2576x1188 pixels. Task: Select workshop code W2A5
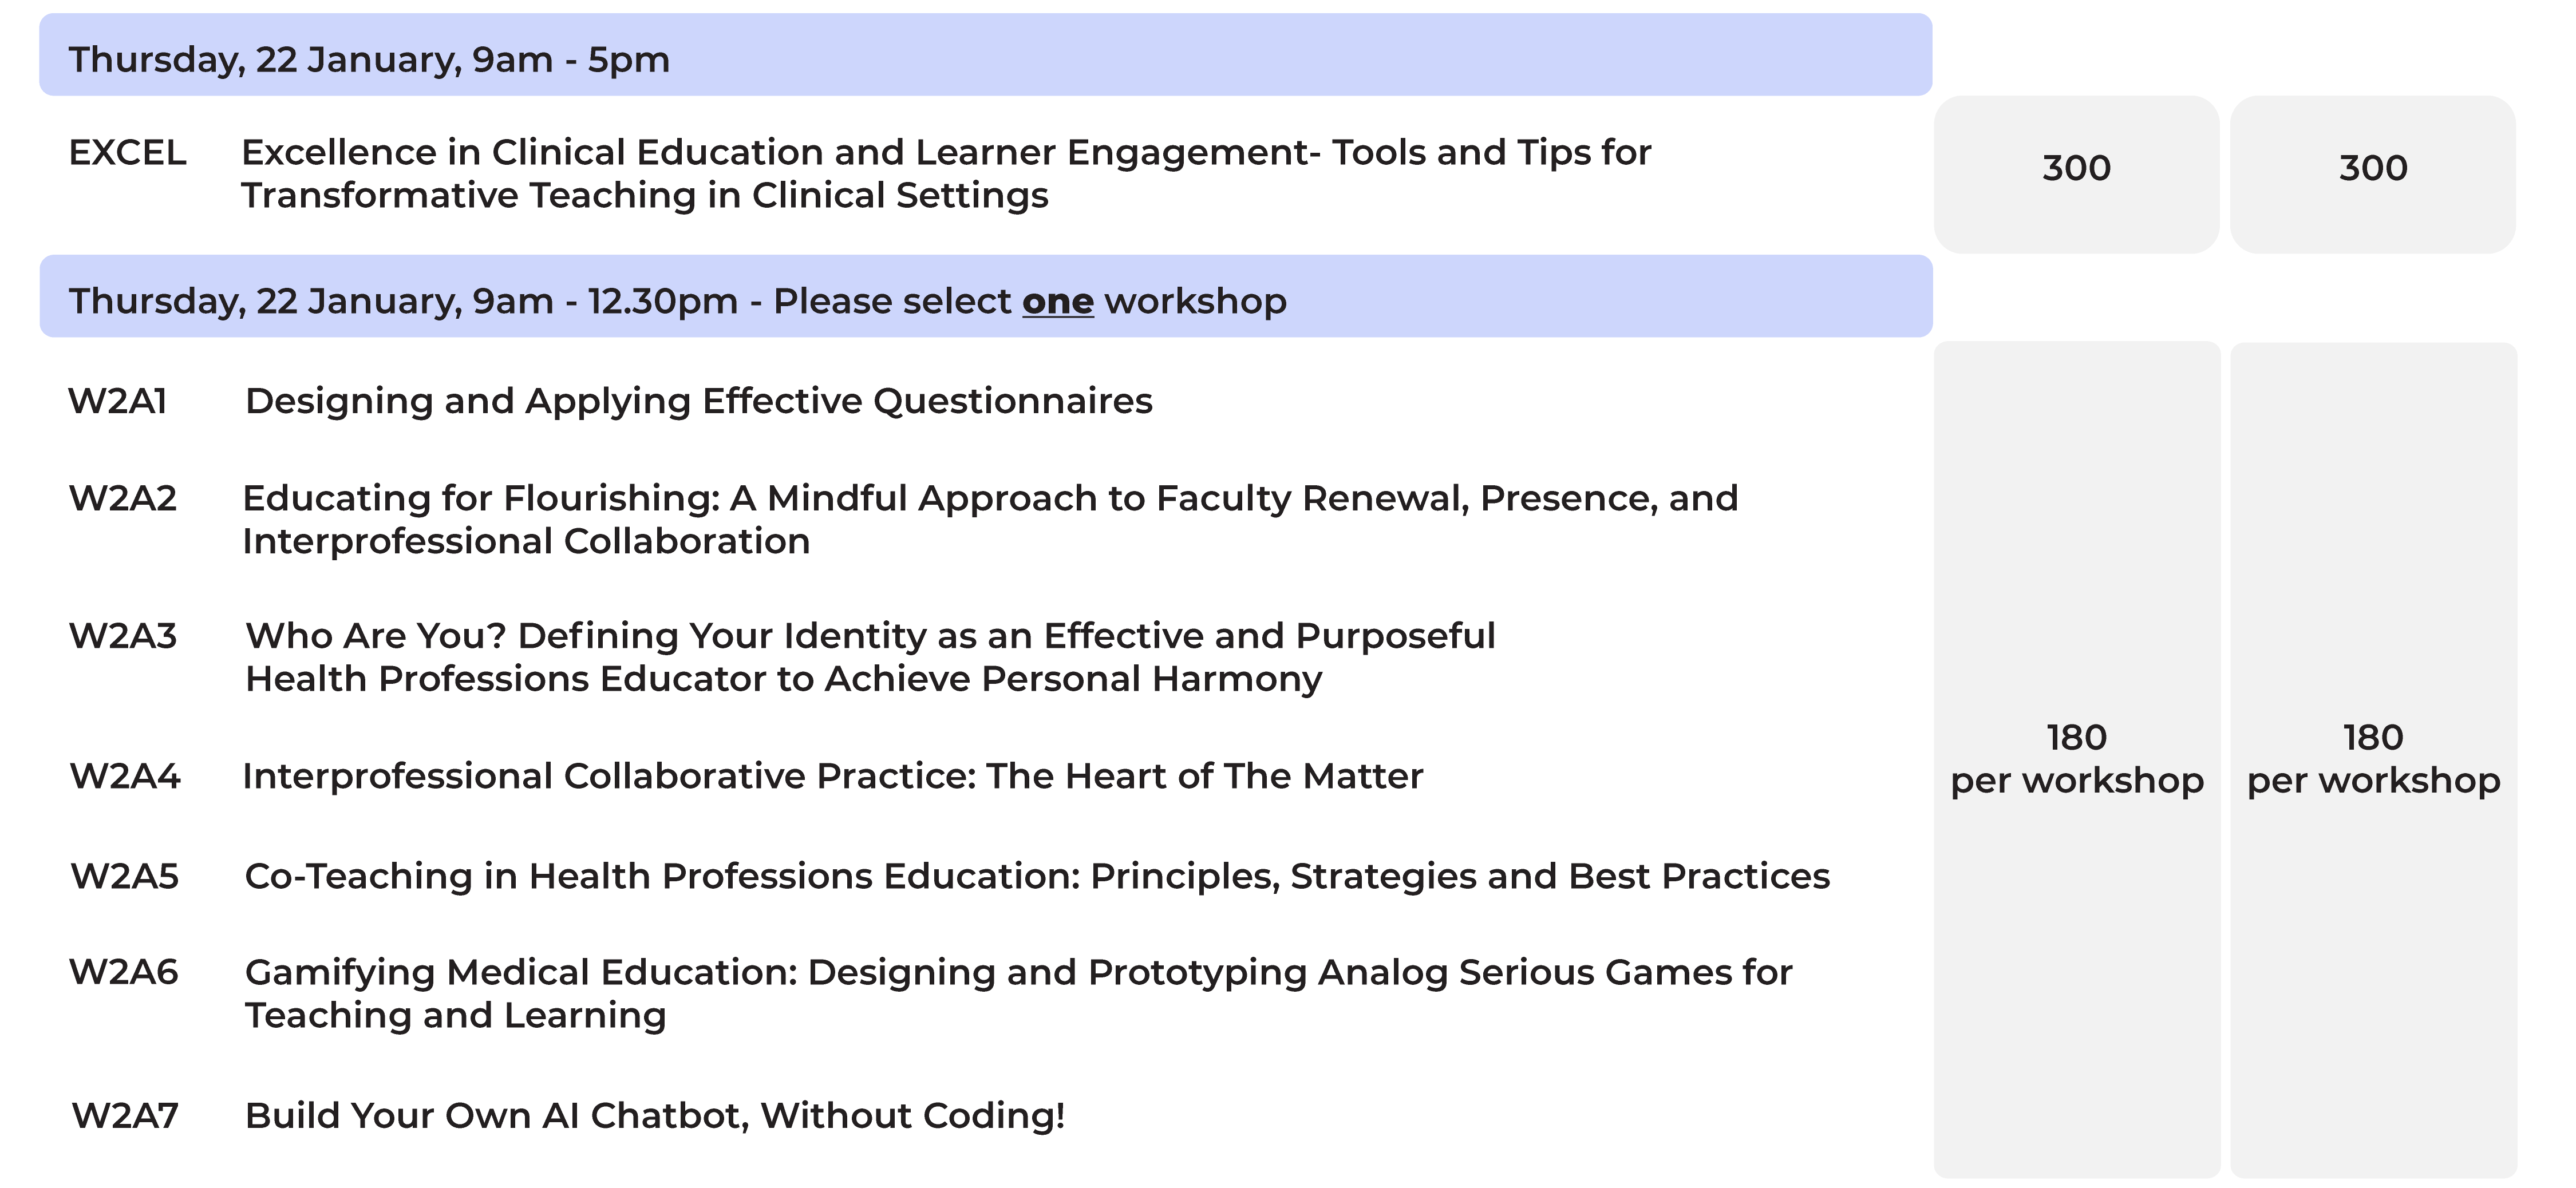click(124, 876)
